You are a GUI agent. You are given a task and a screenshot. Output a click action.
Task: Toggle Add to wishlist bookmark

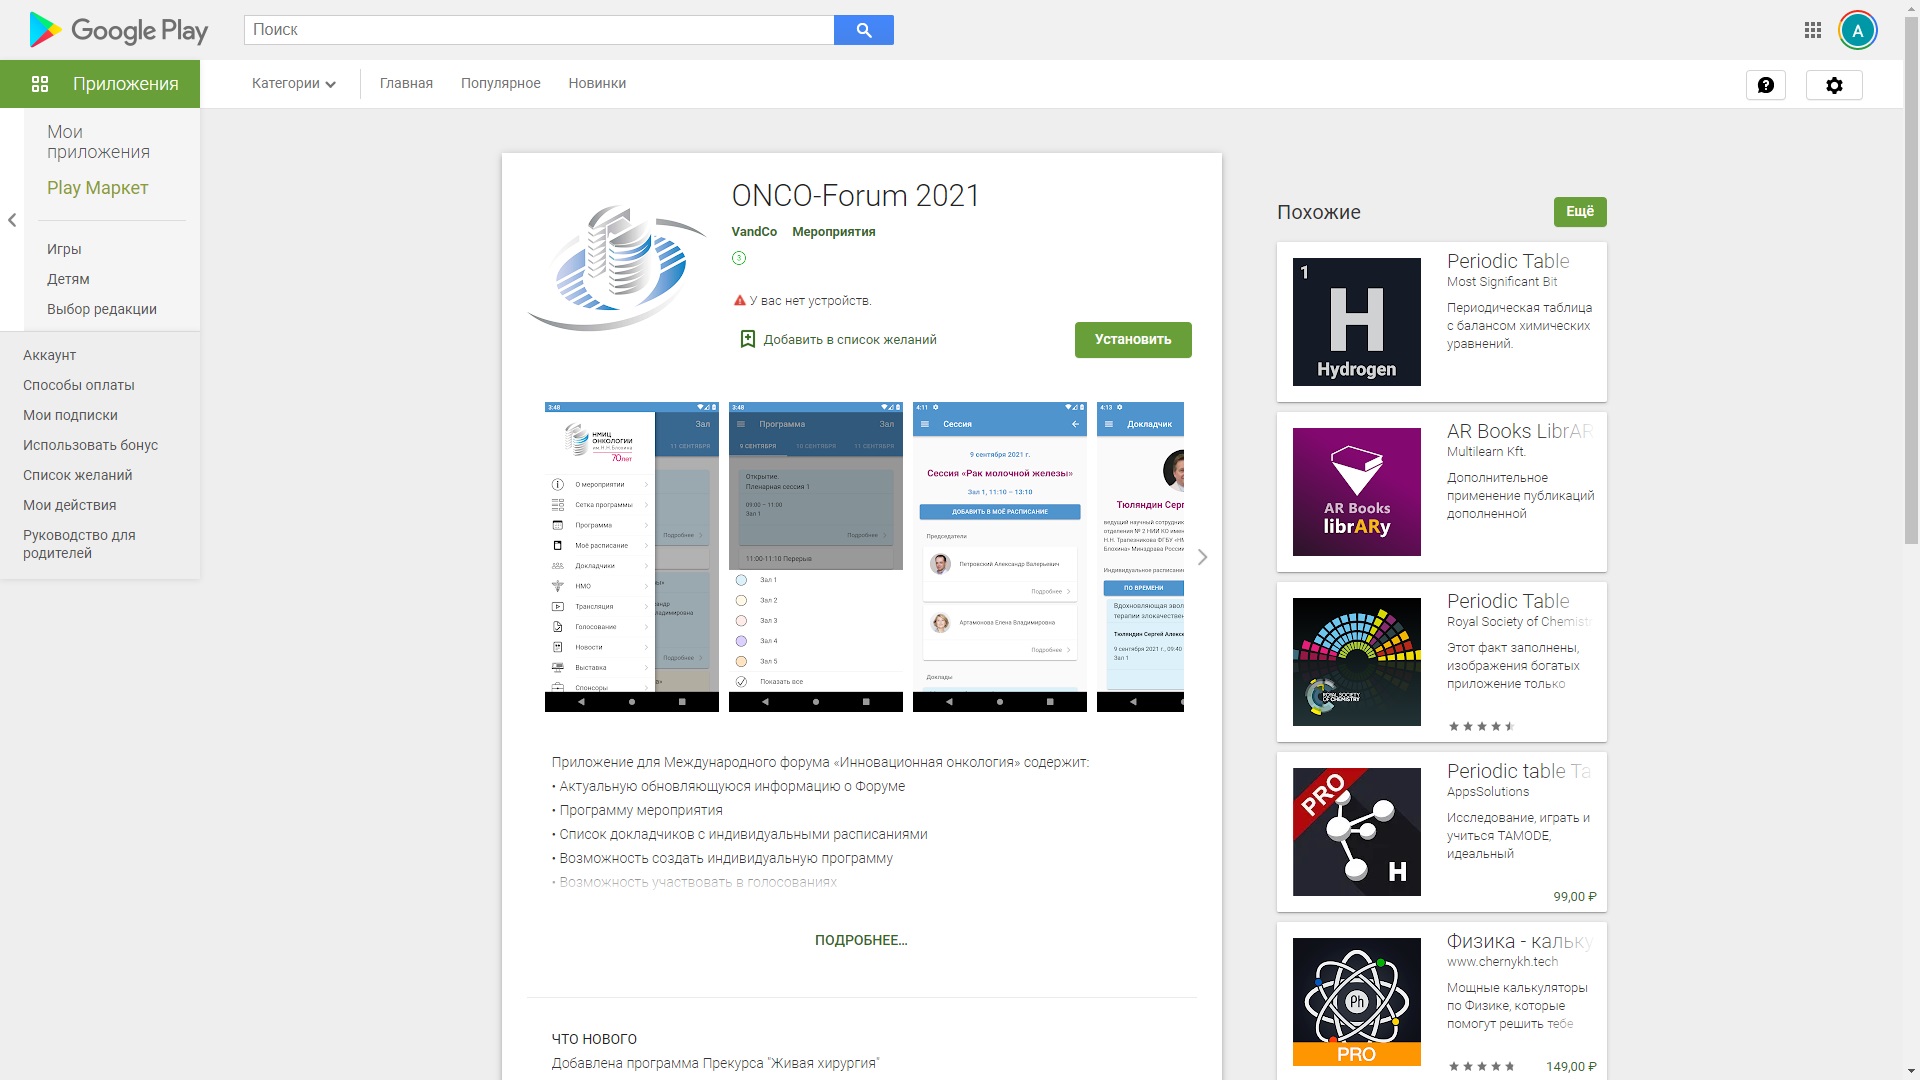pos(747,339)
